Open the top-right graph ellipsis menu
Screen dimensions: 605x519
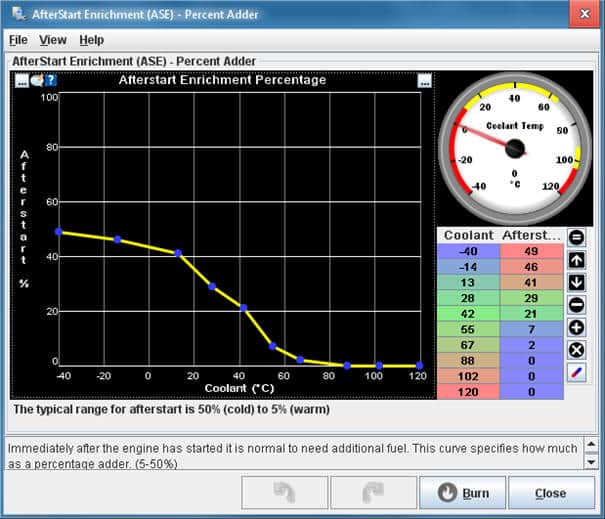point(424,81)
